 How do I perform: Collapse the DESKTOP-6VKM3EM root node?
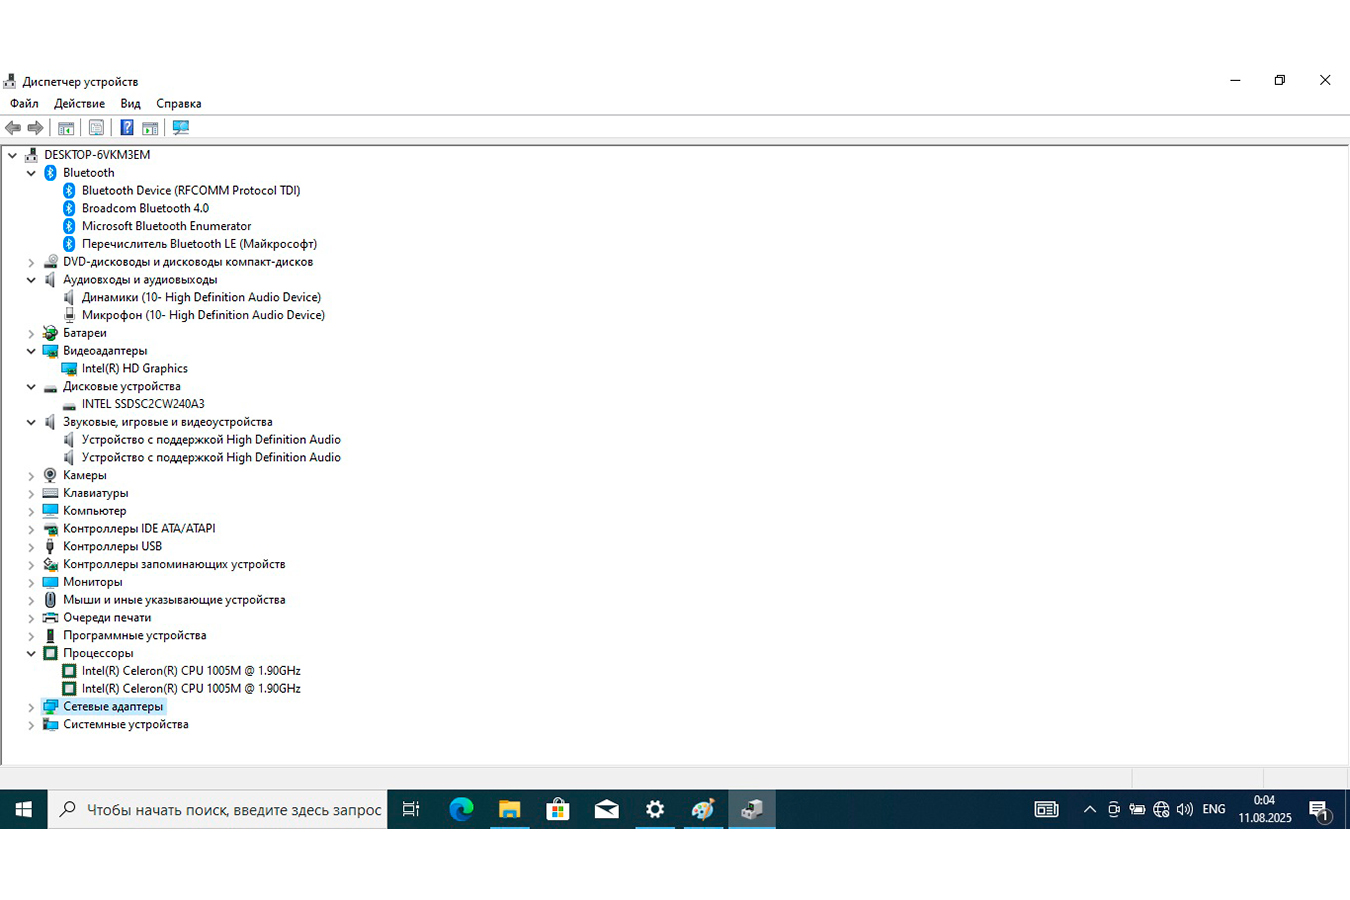point(12,155)
